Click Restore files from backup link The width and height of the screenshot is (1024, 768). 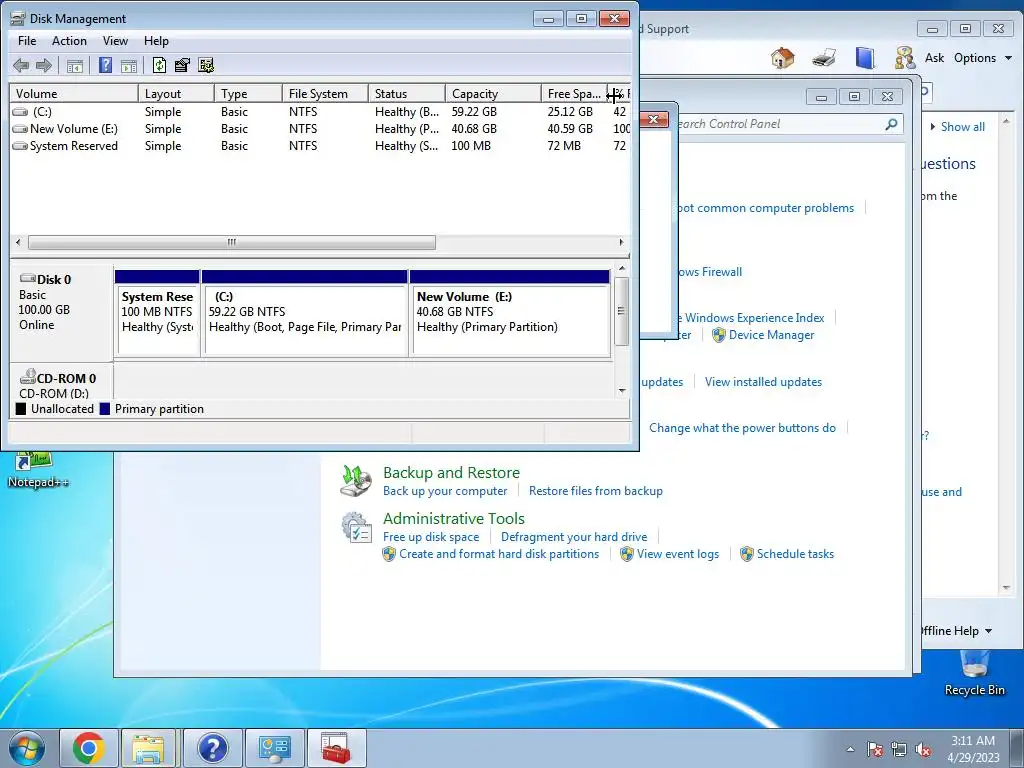[596, 491]
